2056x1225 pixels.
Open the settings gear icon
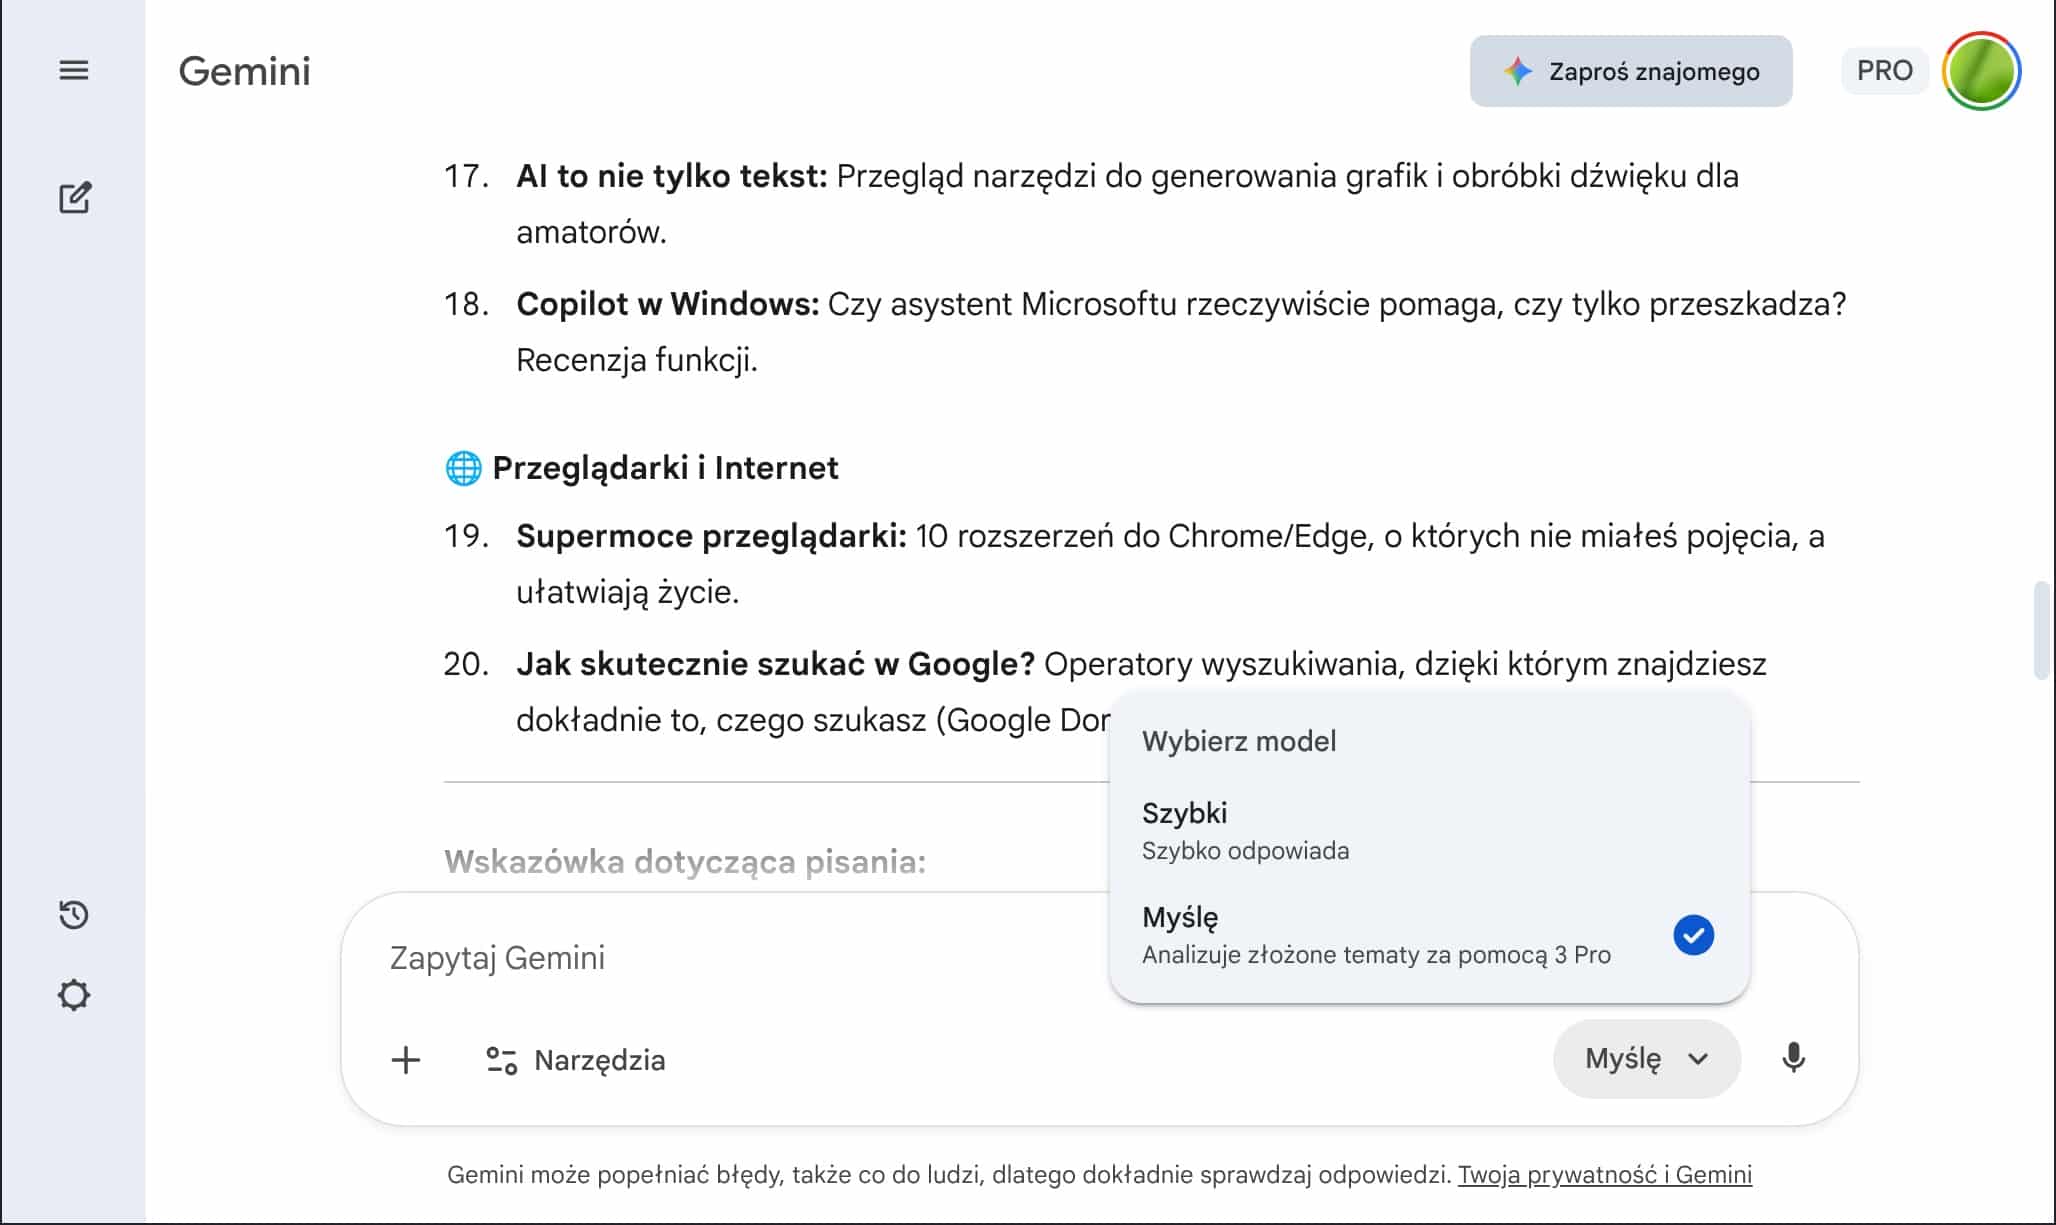74,995
